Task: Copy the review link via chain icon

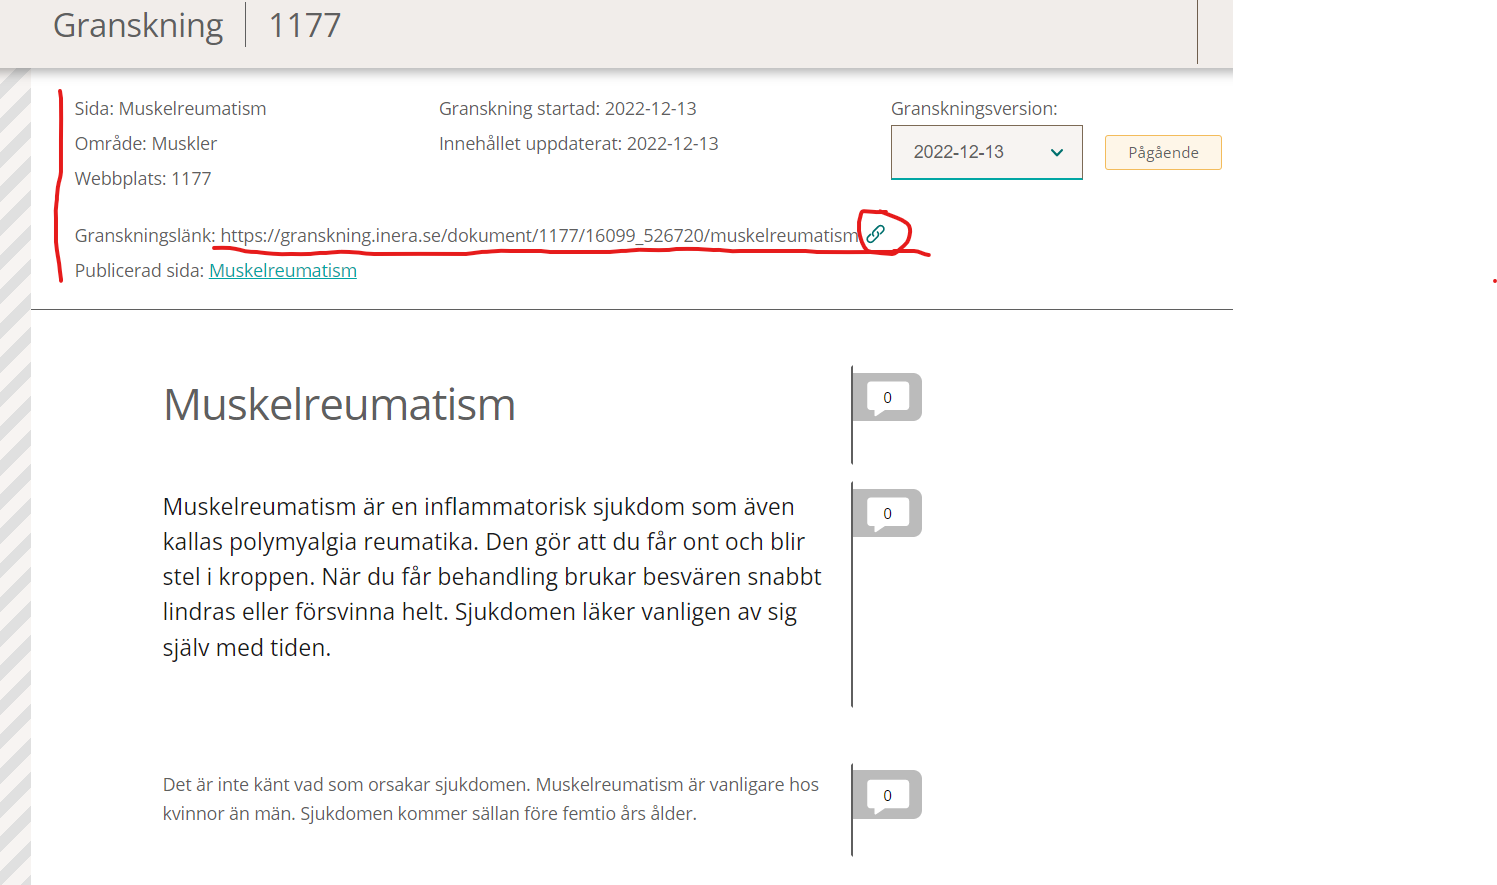Action: click(876, 234)
